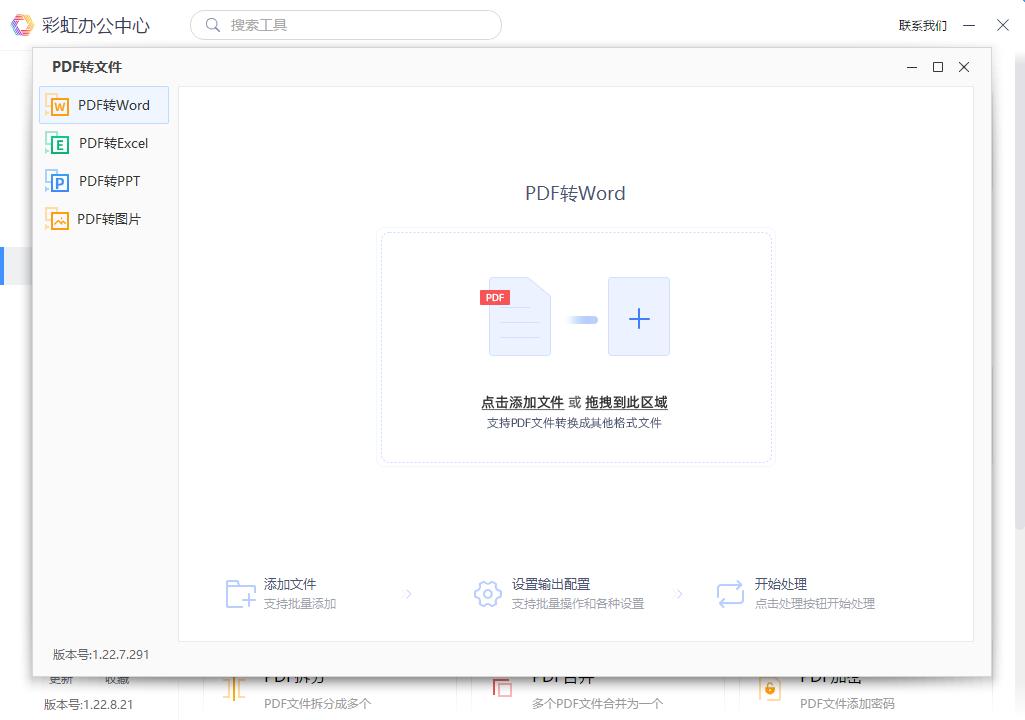This screenshot has width=1025, height=720.
Task: Start processing with the 开始处理 icon
Action: click(729, 593)
